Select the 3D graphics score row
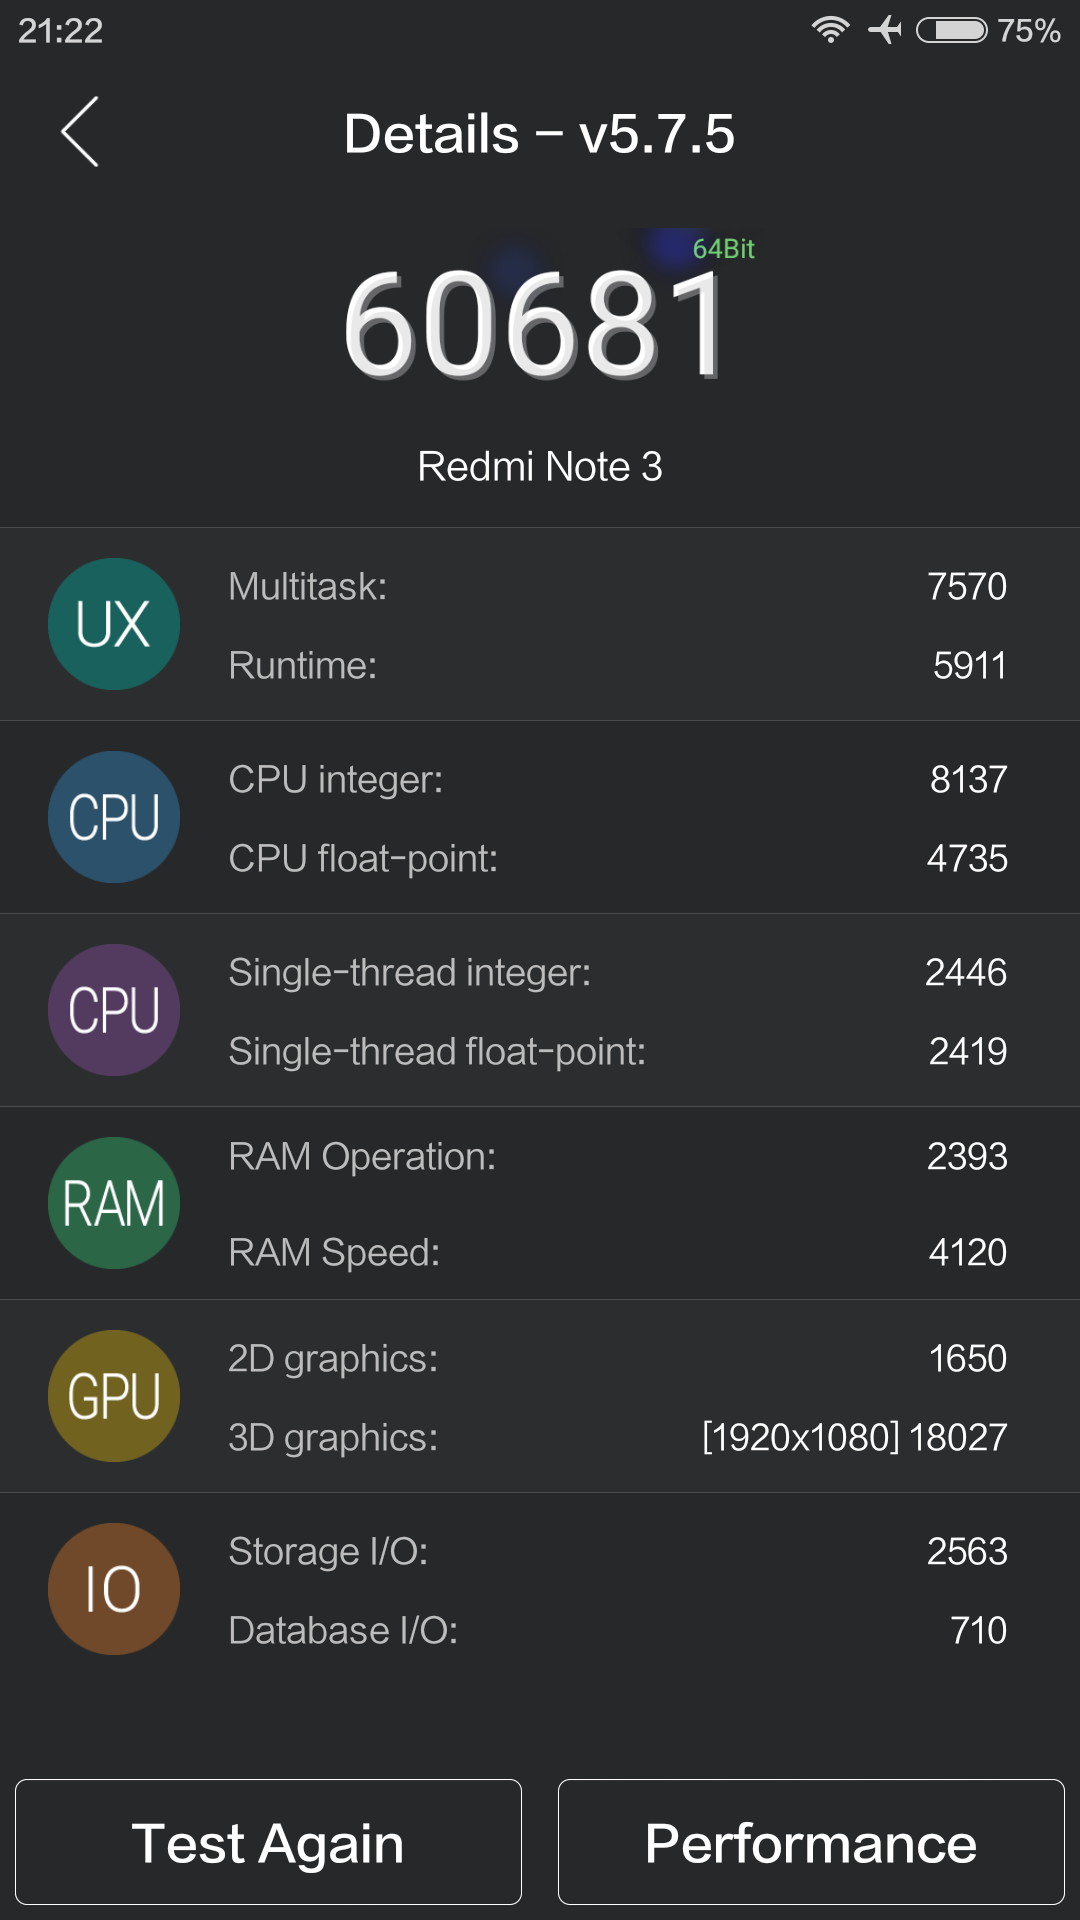 coord(617,1438)
